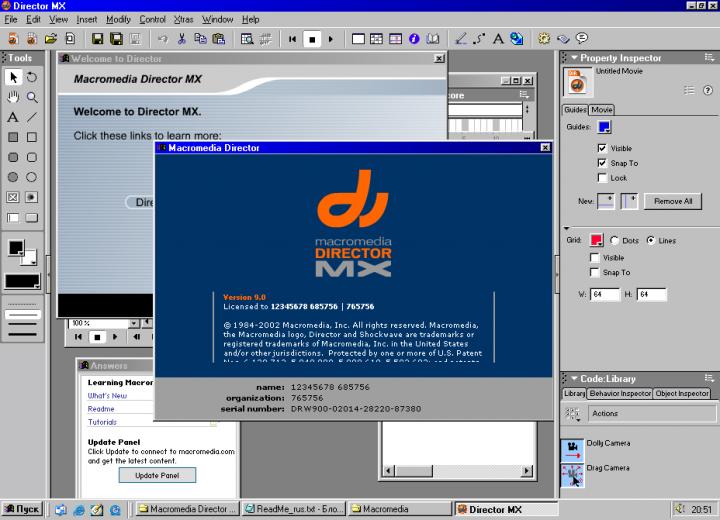Open the Paint window brush icon
Screen dimensions: 720x520
click(x=461, y=39)
